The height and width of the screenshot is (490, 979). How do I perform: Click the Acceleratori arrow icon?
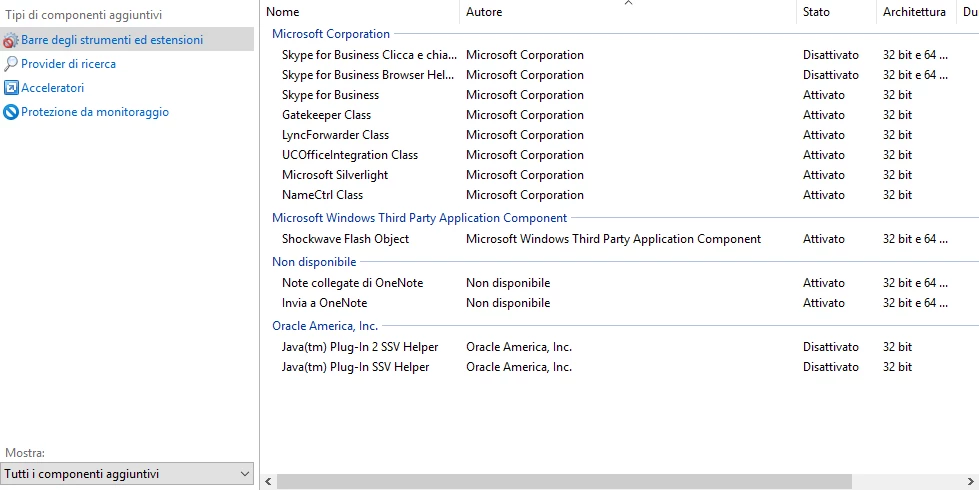[11, 88]
